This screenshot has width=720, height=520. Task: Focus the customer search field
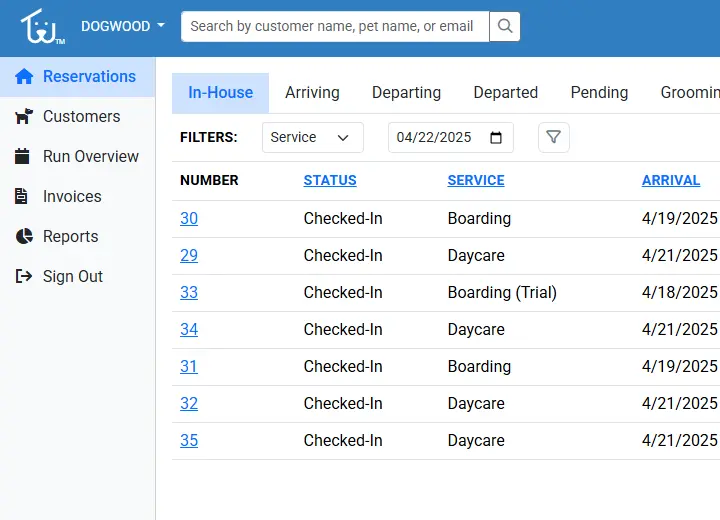pos(334,26)
